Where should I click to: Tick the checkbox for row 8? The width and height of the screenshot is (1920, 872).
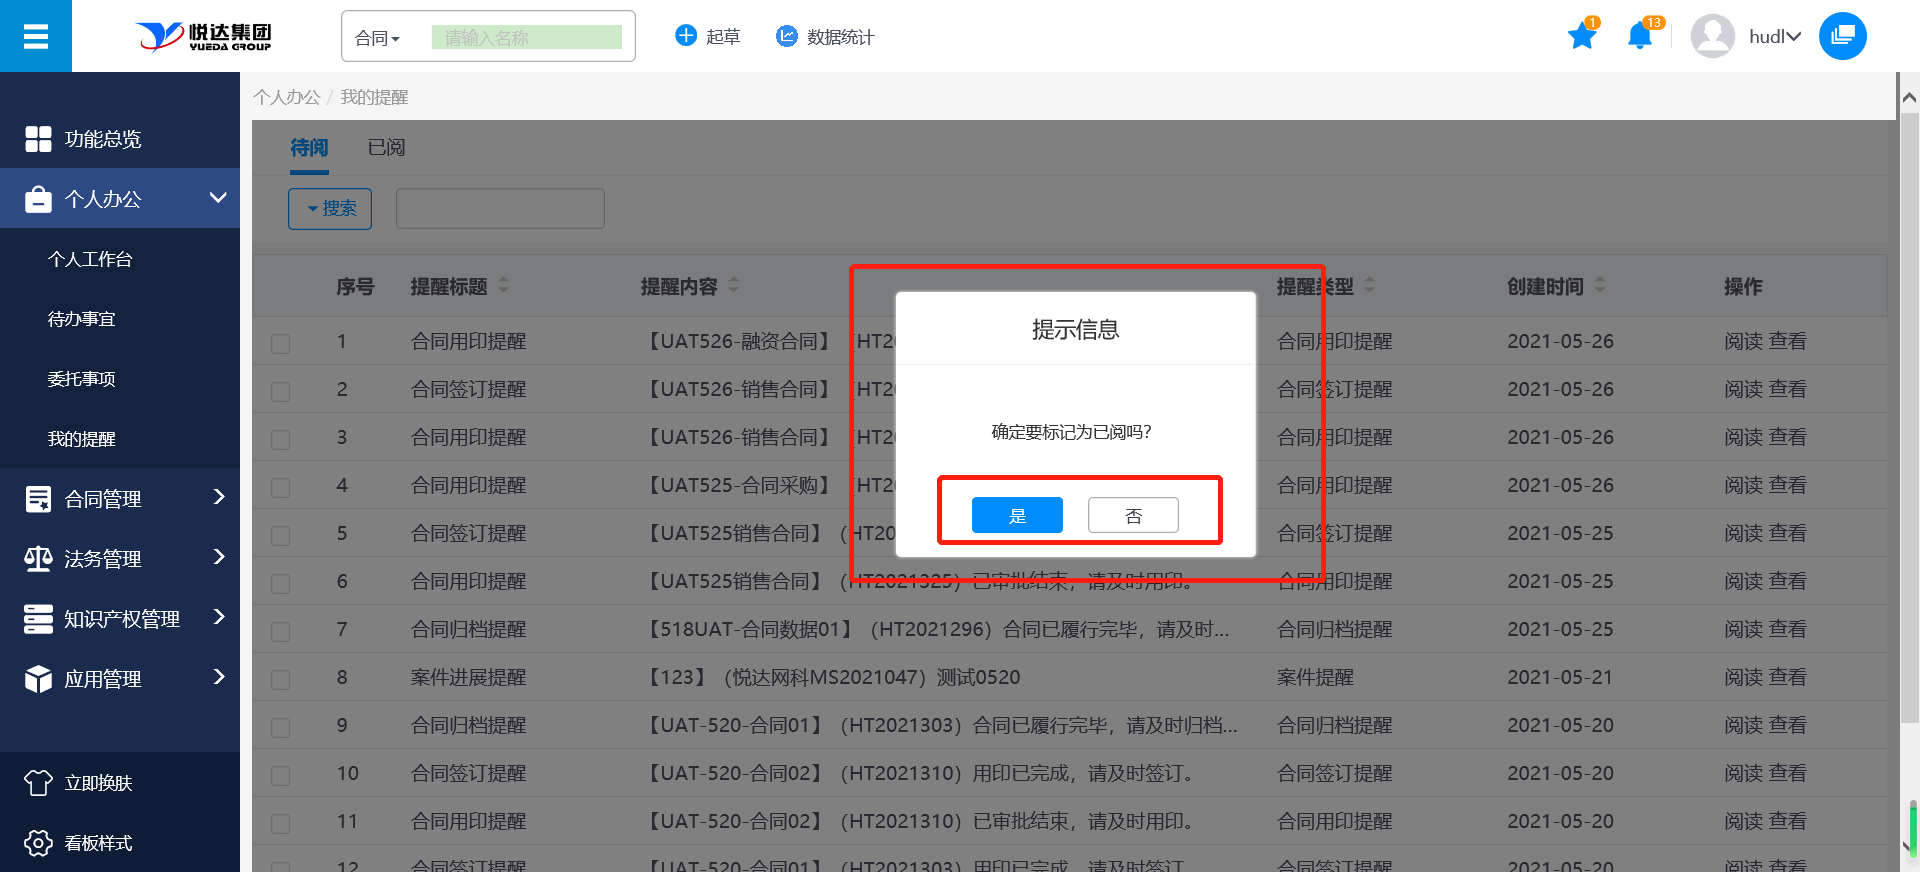pyautogui.click(x=281, y=679)
